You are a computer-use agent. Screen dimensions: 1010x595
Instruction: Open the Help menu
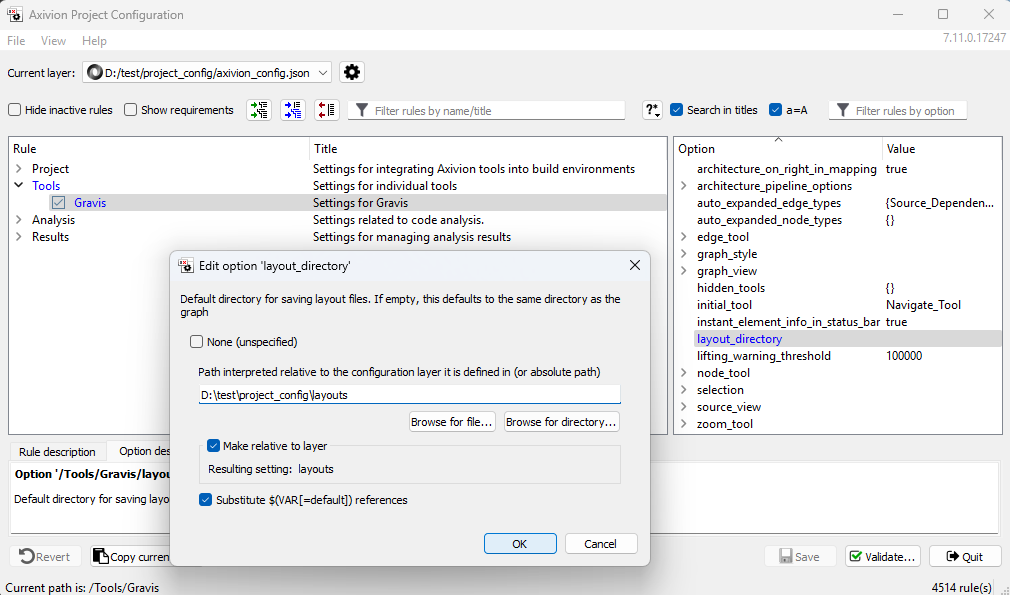click(x=94, y=41)
